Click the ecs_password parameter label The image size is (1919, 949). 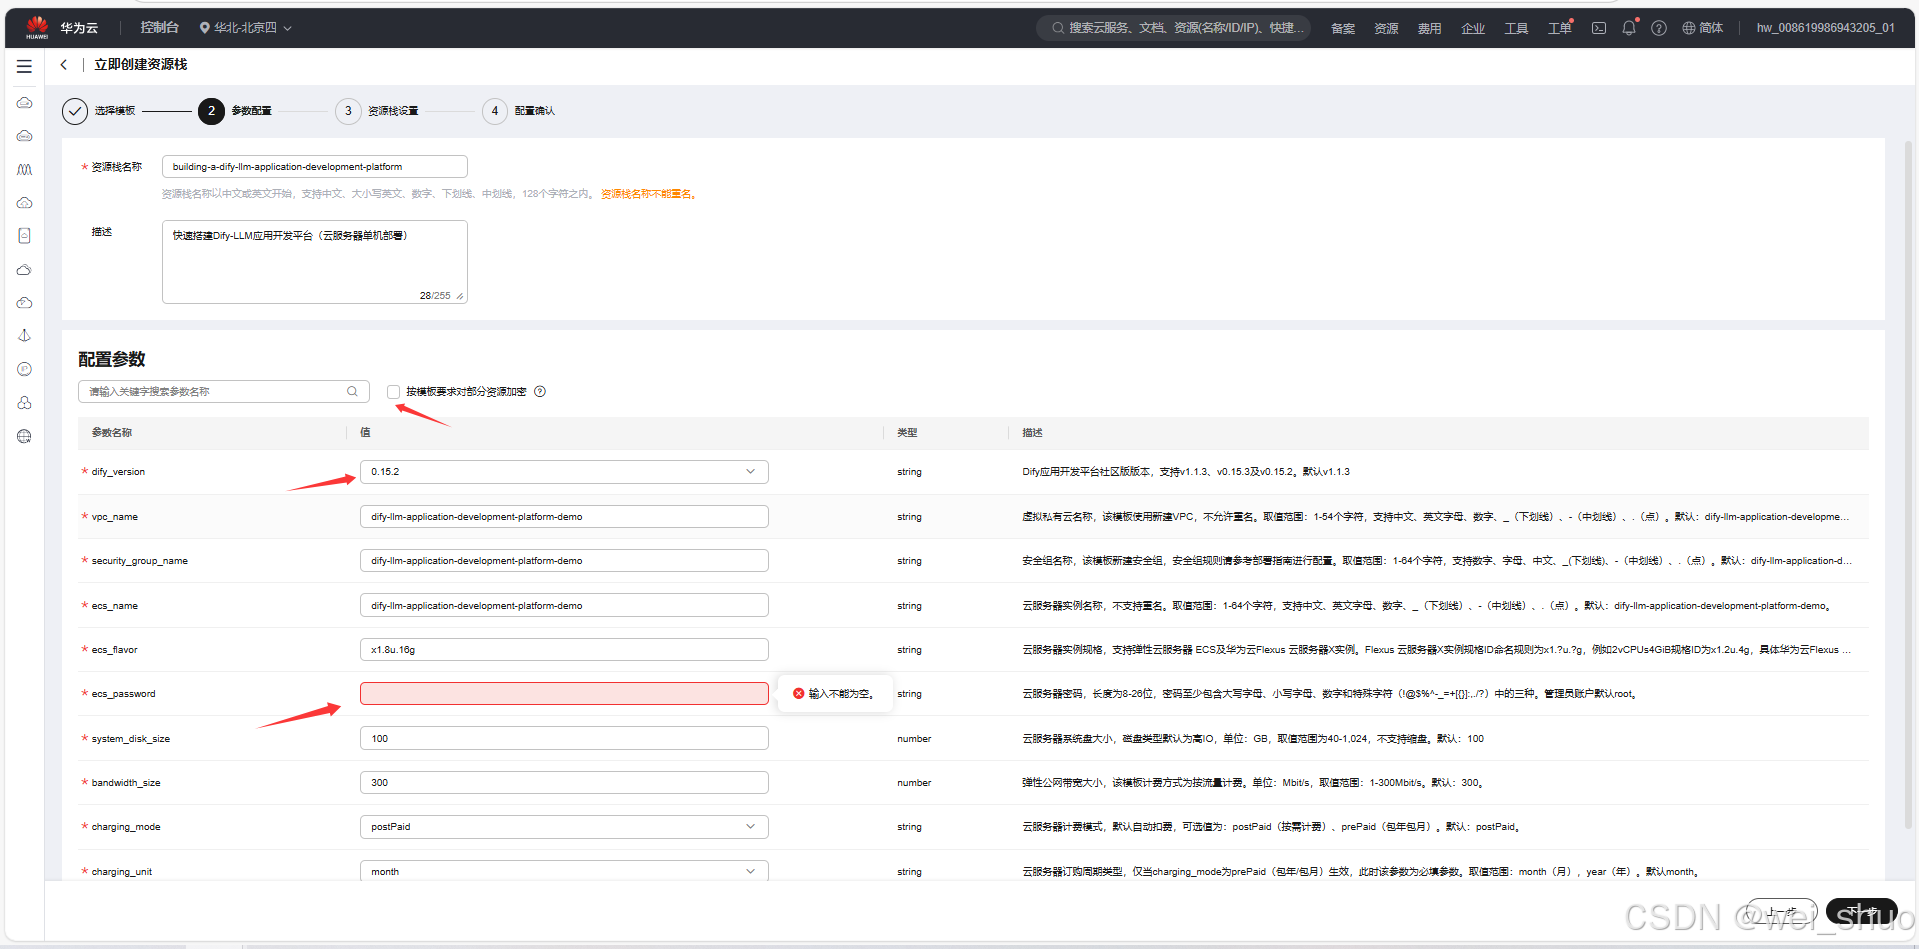pos(123,694)
